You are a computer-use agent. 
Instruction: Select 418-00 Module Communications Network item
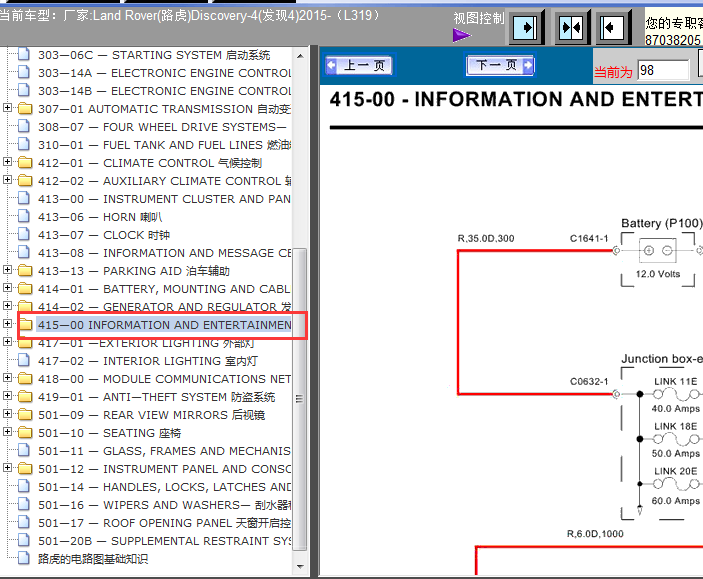[164, 379]
